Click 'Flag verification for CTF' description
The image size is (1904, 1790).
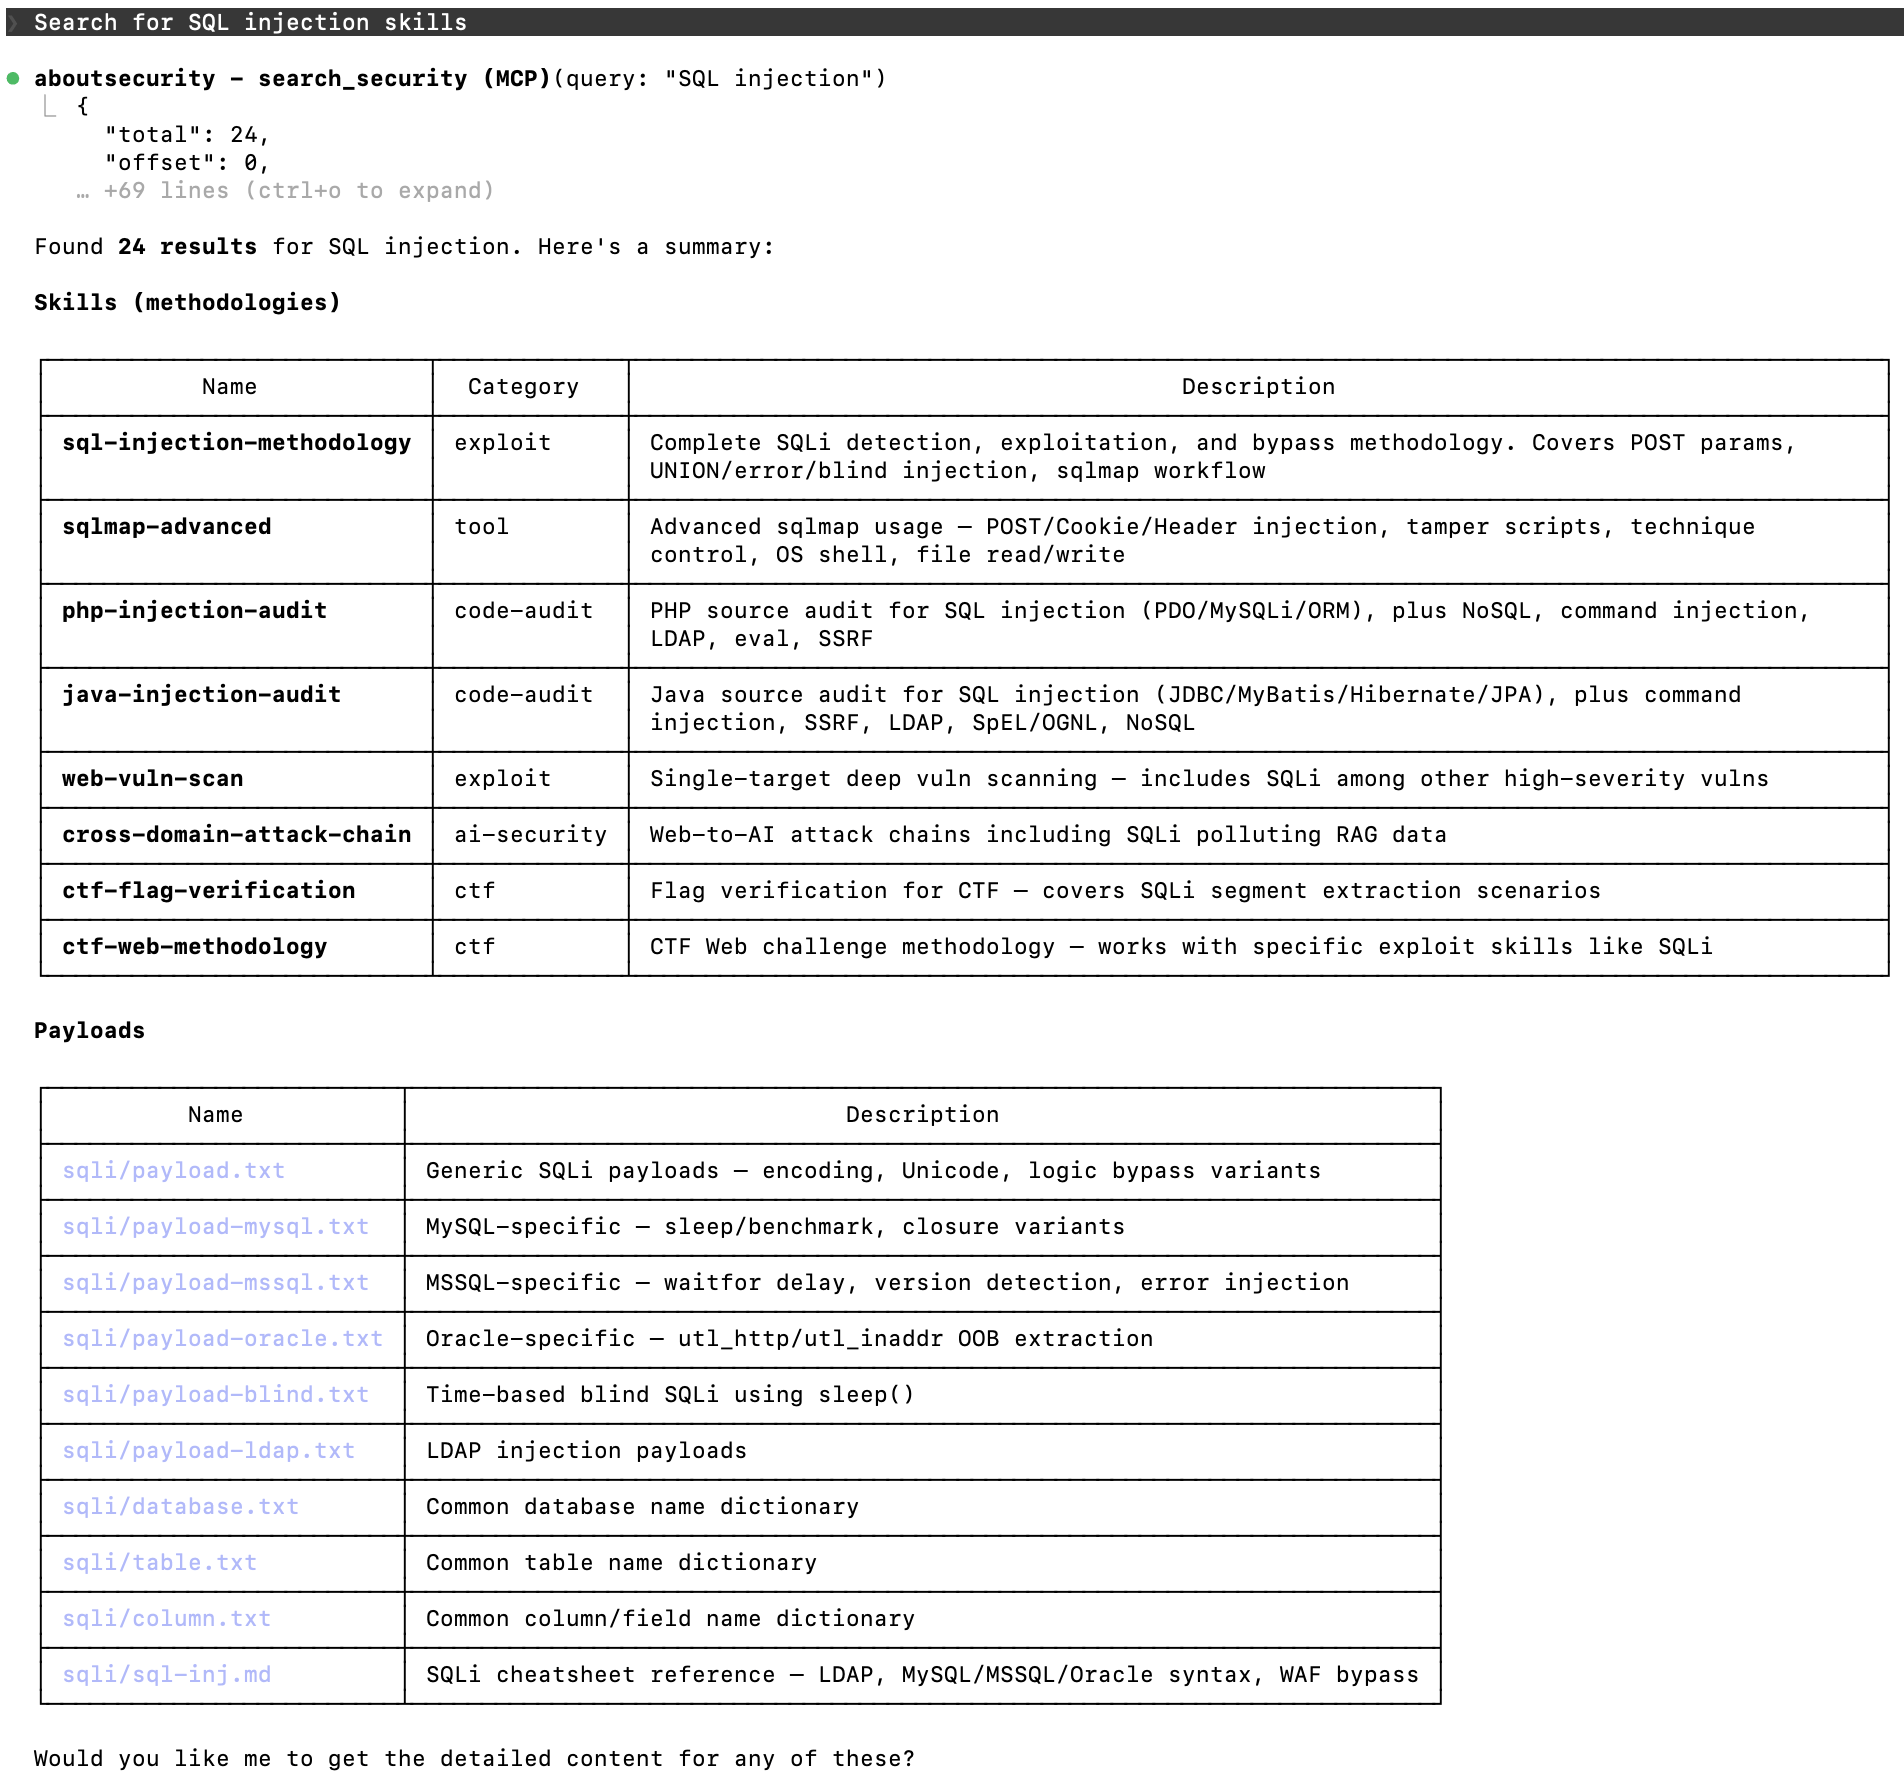tap(1125, 890)
